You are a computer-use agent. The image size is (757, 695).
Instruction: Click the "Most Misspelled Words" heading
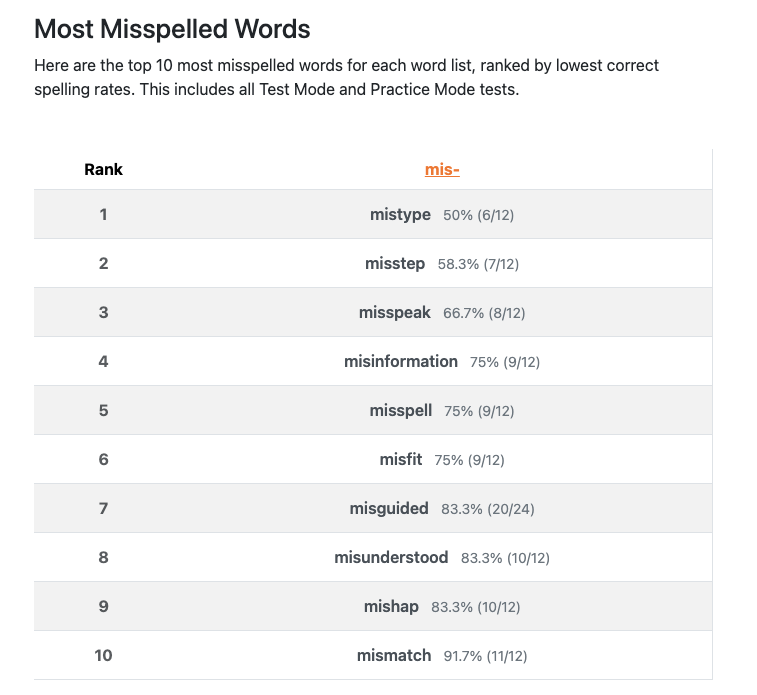[172, 29]
